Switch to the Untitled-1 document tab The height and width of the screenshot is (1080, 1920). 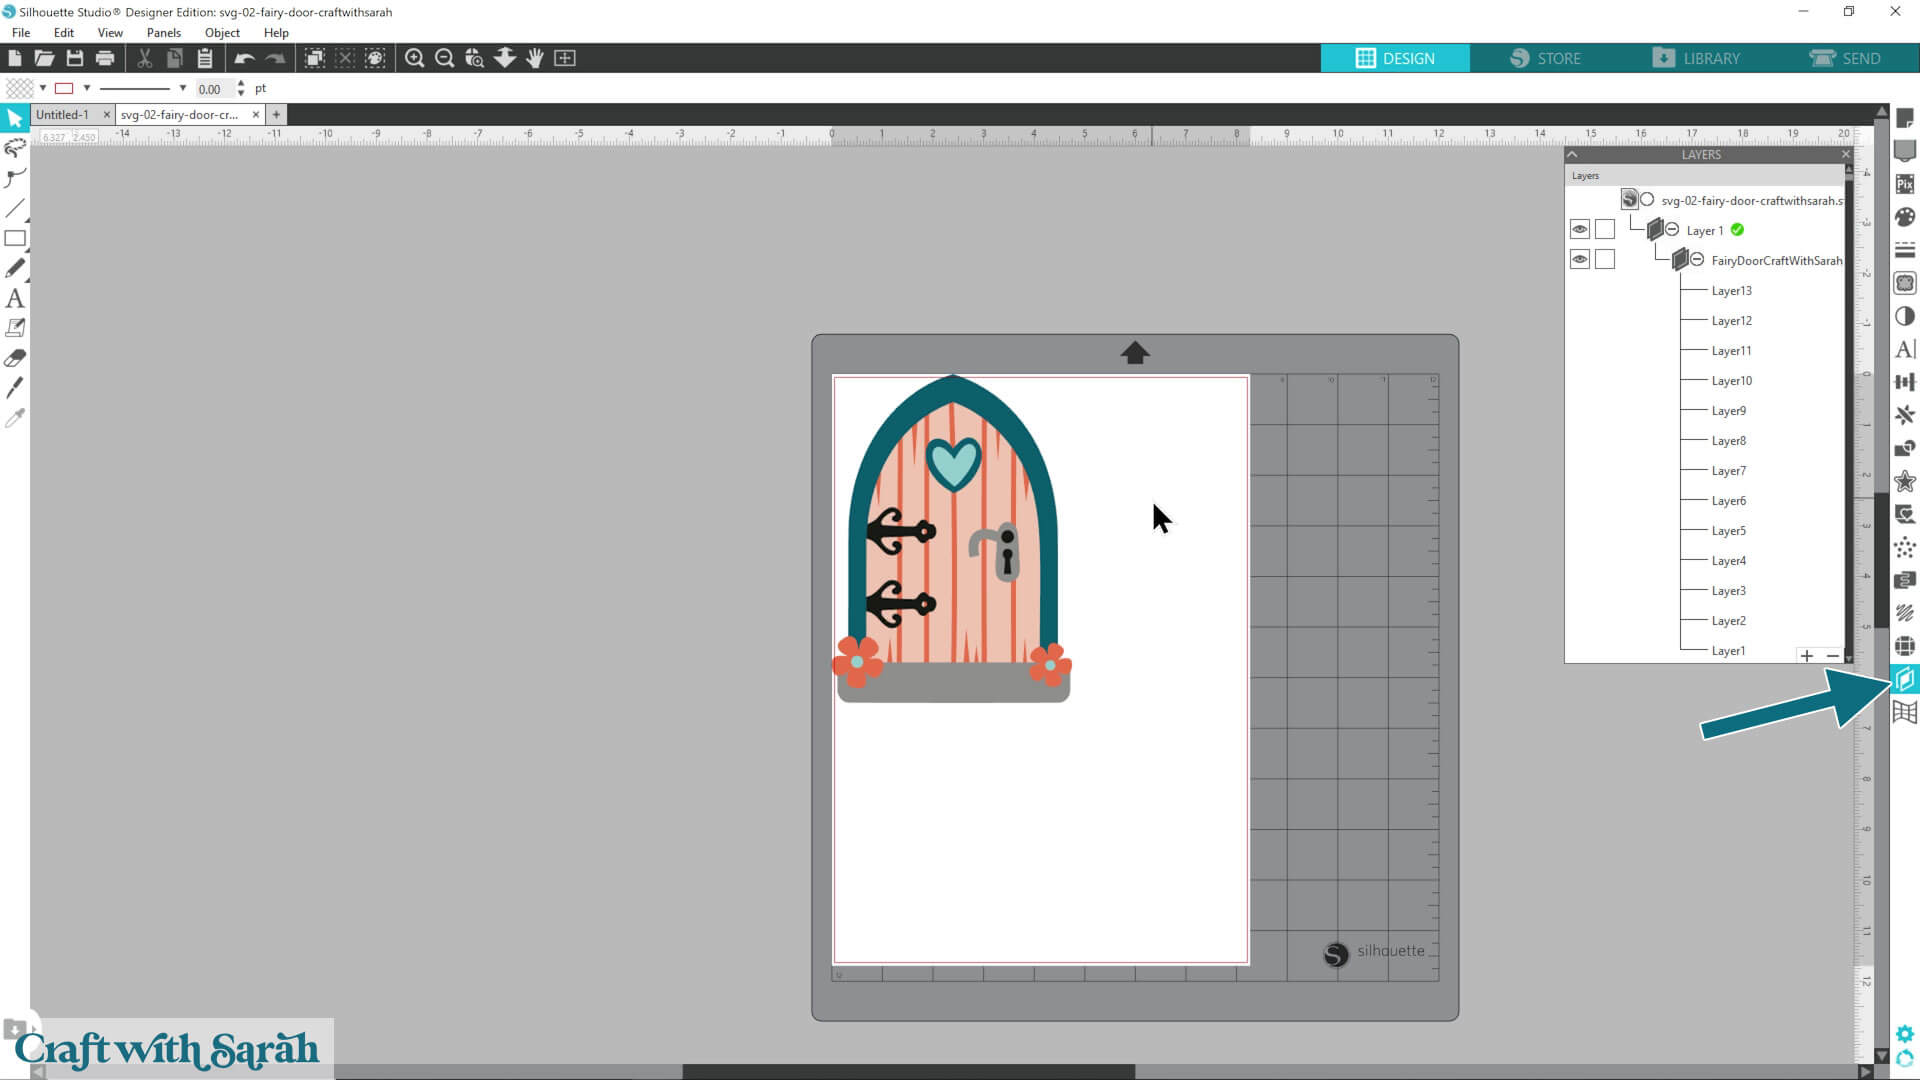[x=62, y=115]
